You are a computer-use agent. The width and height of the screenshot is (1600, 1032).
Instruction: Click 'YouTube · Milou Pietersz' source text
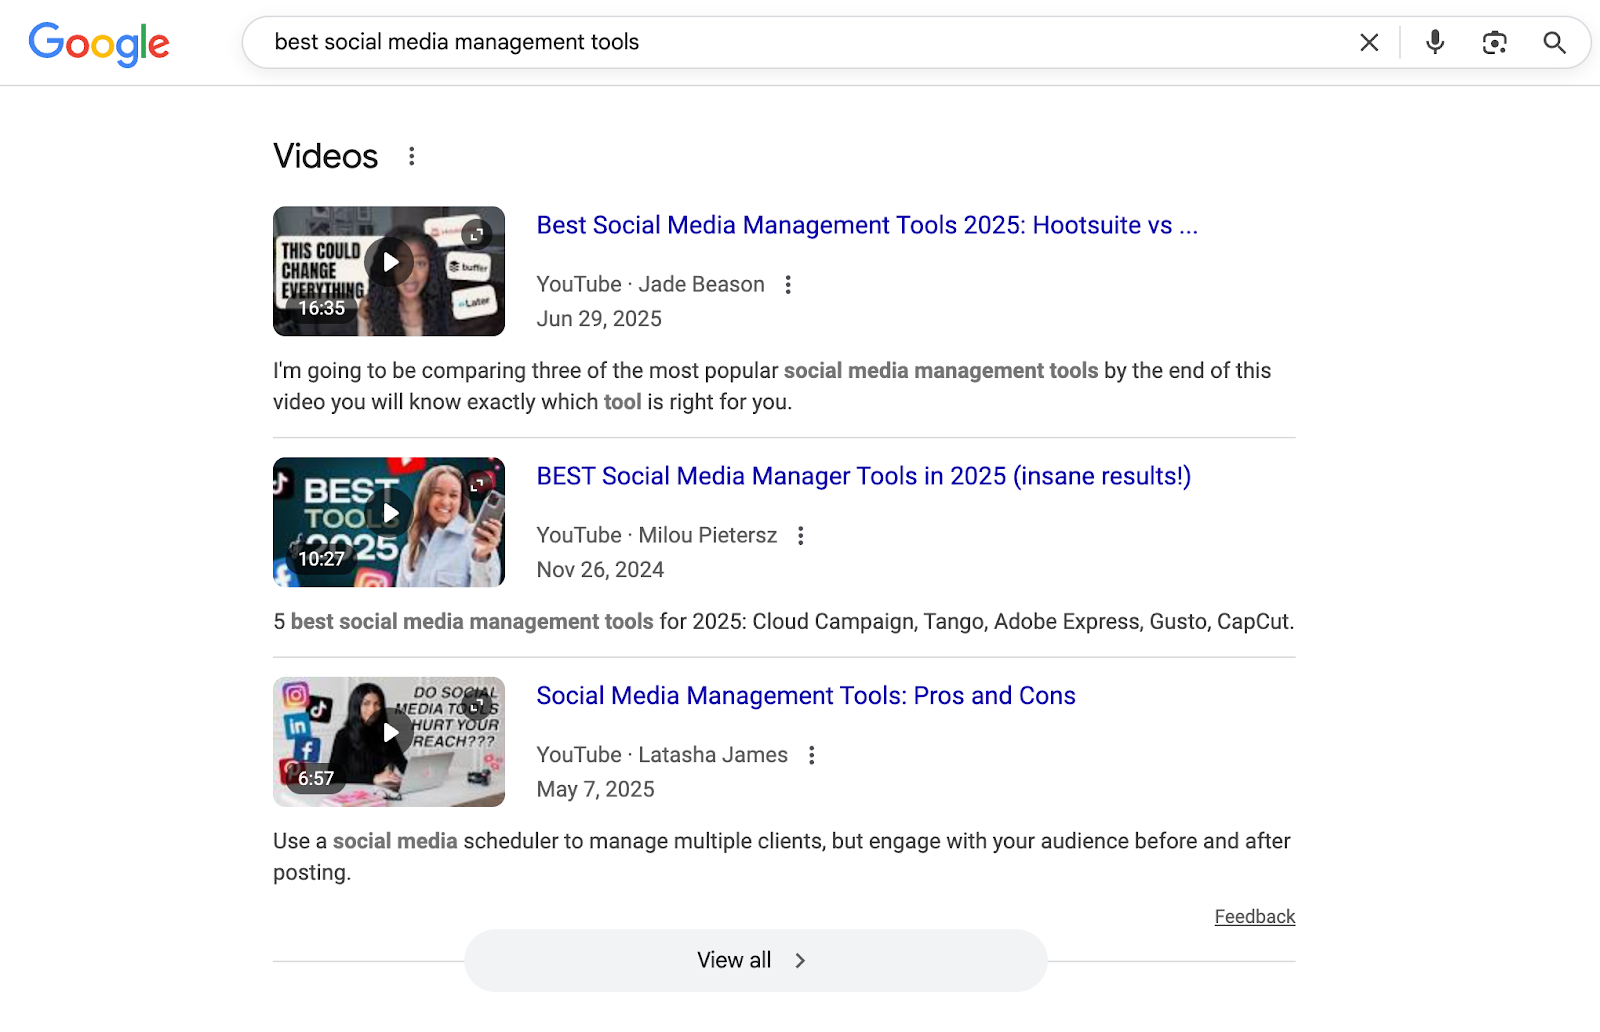coord(656,536)
